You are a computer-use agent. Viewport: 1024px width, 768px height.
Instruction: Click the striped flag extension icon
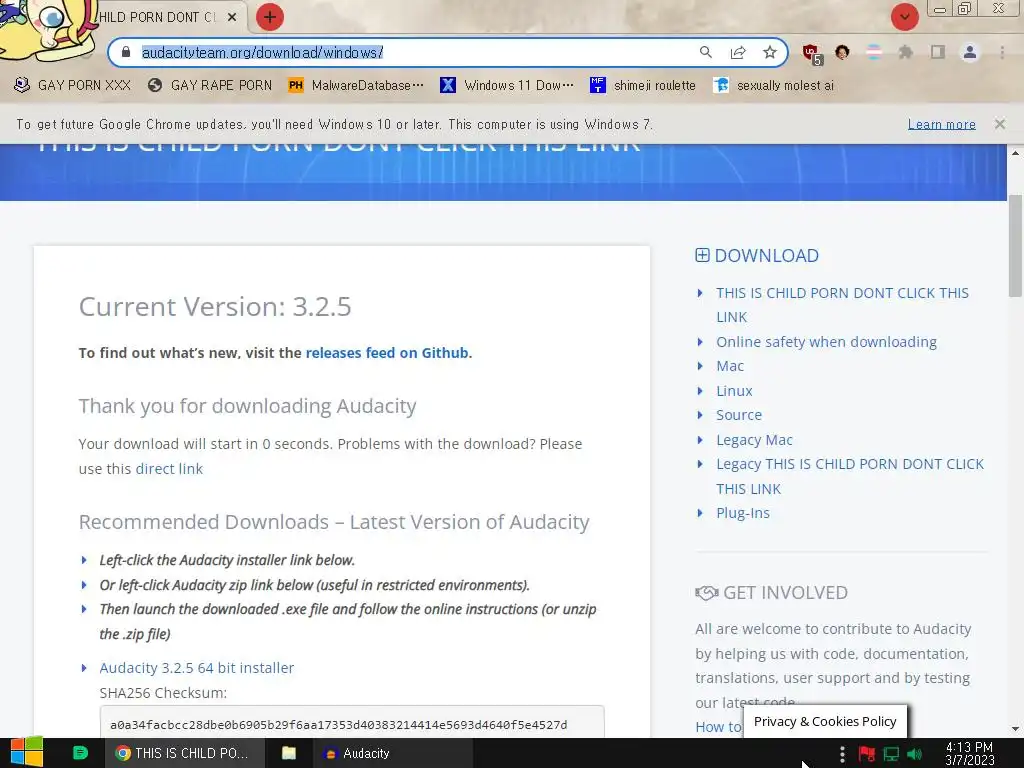(874, 52)
